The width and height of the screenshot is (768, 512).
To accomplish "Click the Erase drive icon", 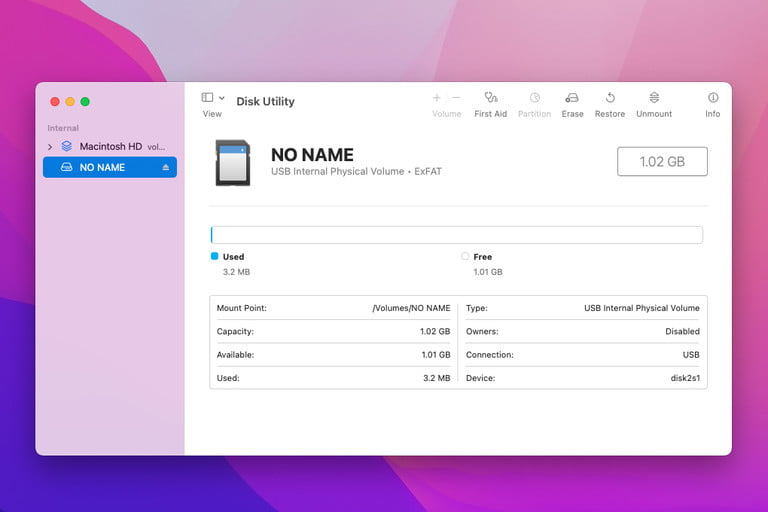I will [572, 98].
